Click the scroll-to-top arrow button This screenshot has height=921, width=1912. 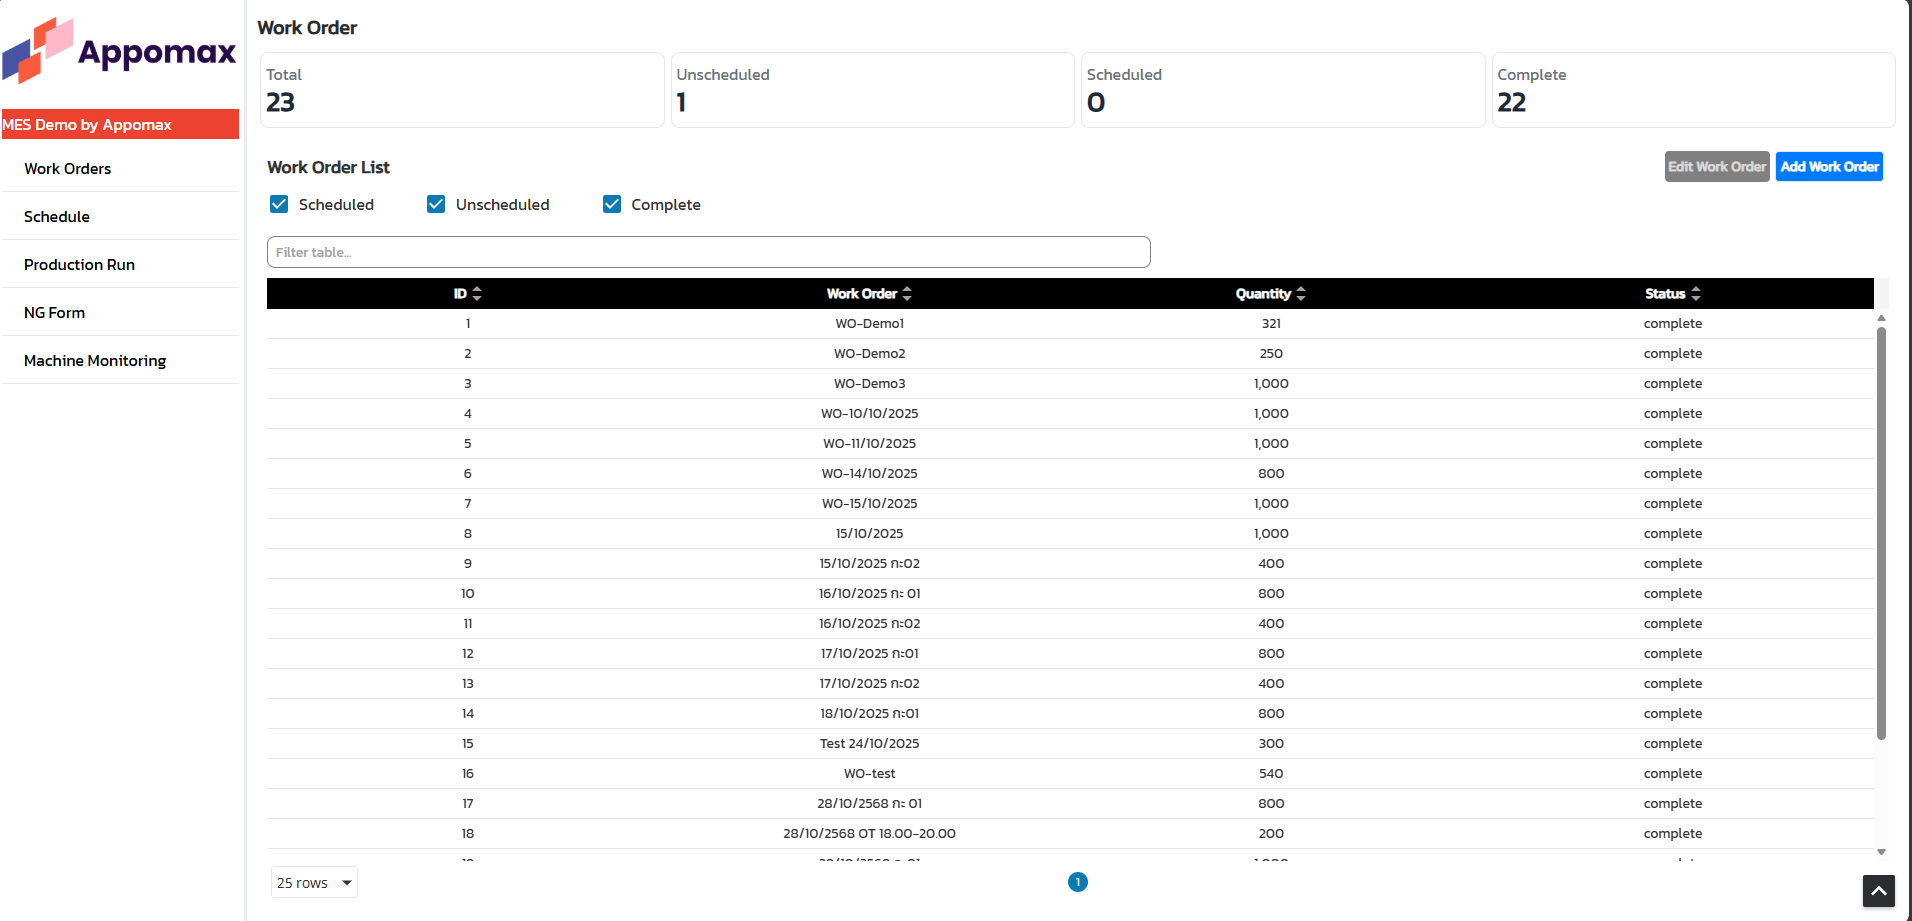(1878, 890)
